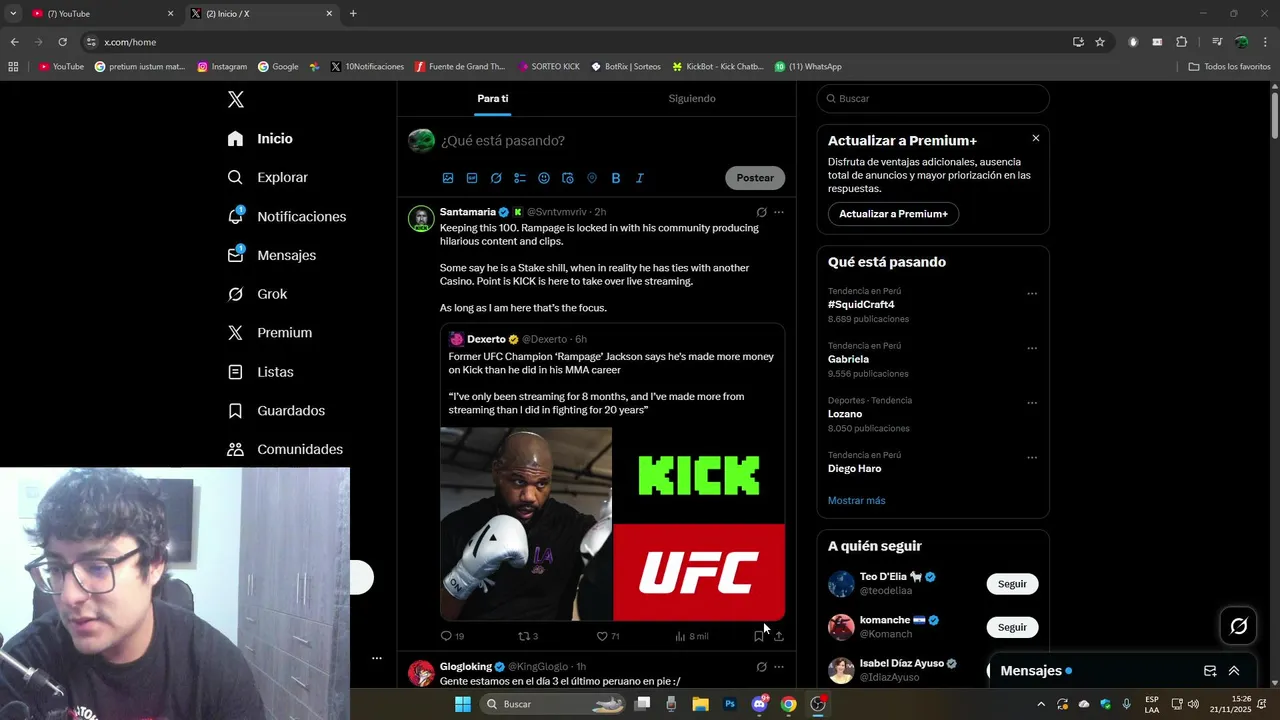The width and height of the screenshot is (1280, 720).
Task: Add image to new post
Action: coord(448,178)
